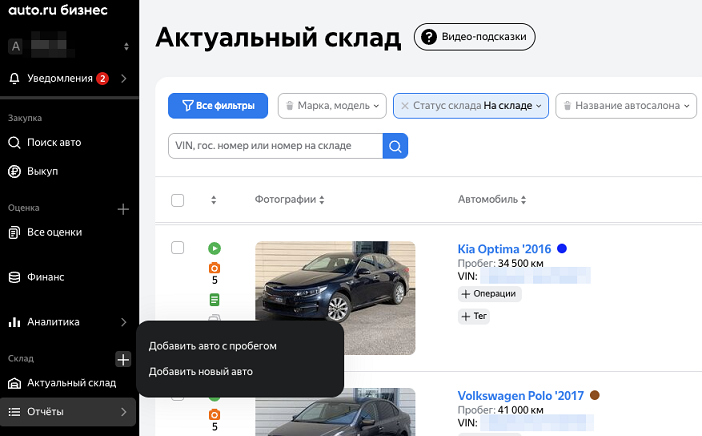Open the Уведомления bell icon

(x=14, y=79)
